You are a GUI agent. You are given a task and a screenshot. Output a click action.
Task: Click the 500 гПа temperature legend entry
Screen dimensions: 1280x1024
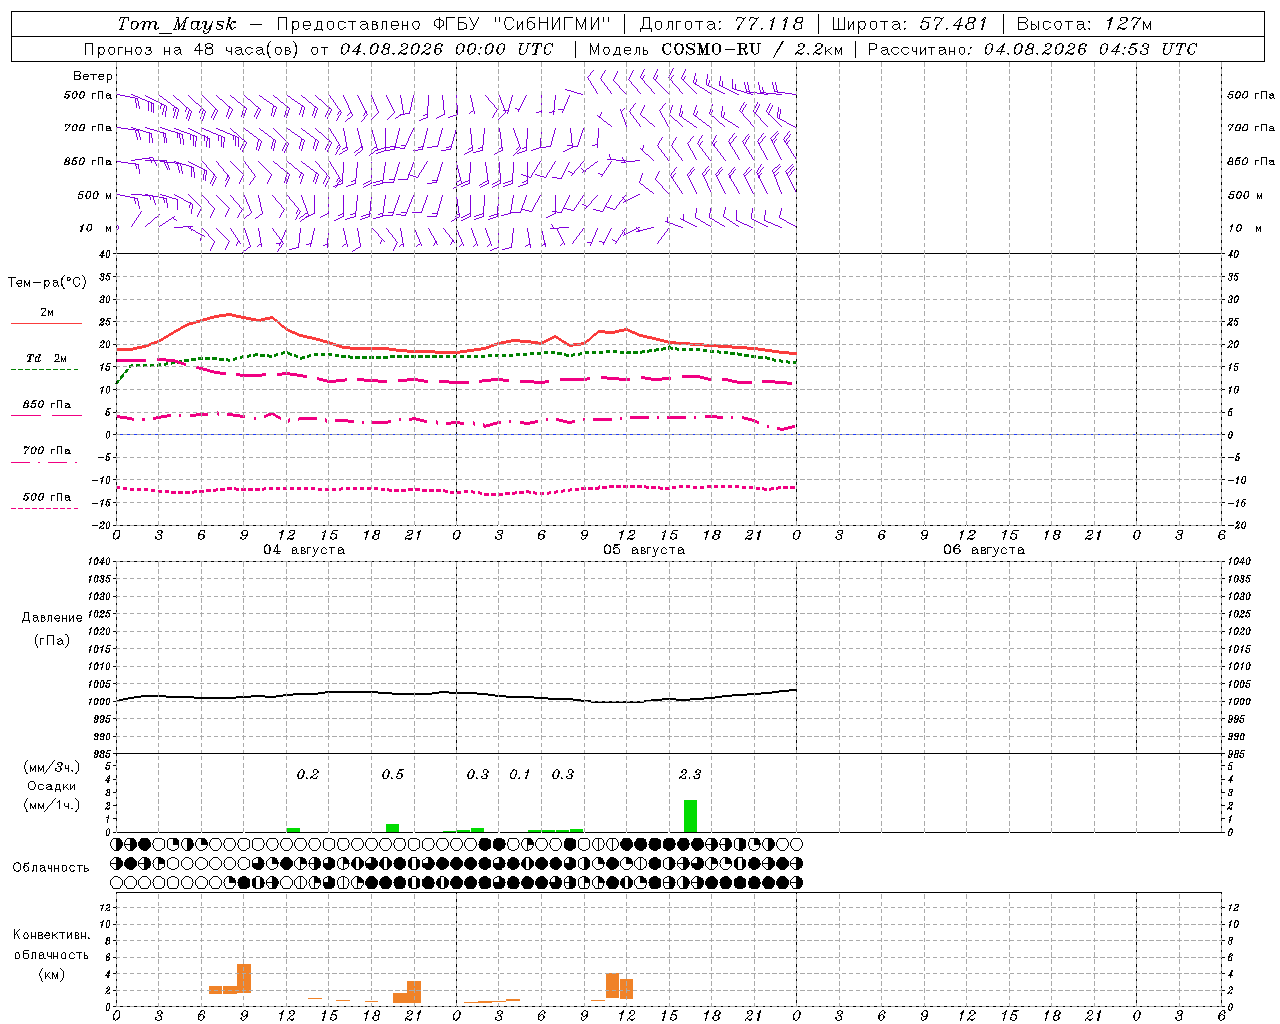click(46, 497)
